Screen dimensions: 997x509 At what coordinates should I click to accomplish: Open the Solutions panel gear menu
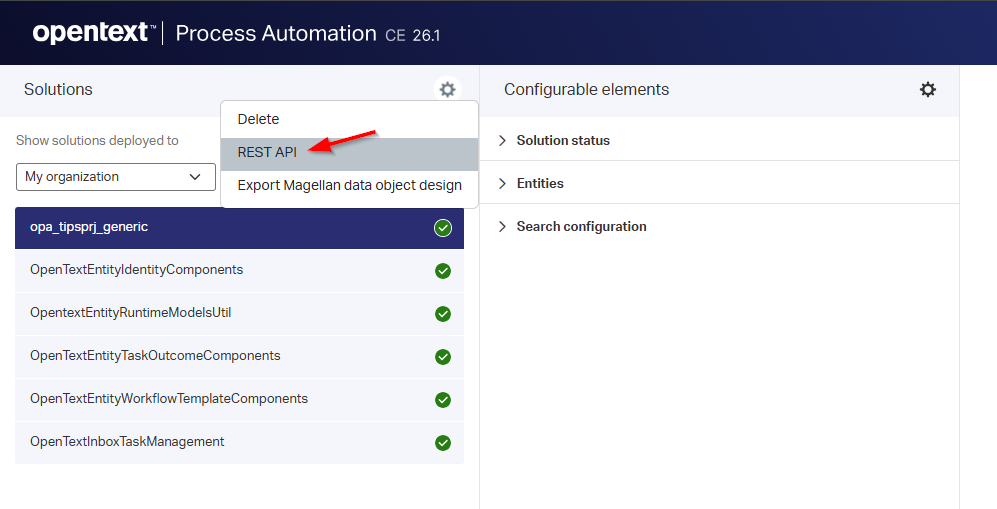pyautogui.click(x=448, y=90)
